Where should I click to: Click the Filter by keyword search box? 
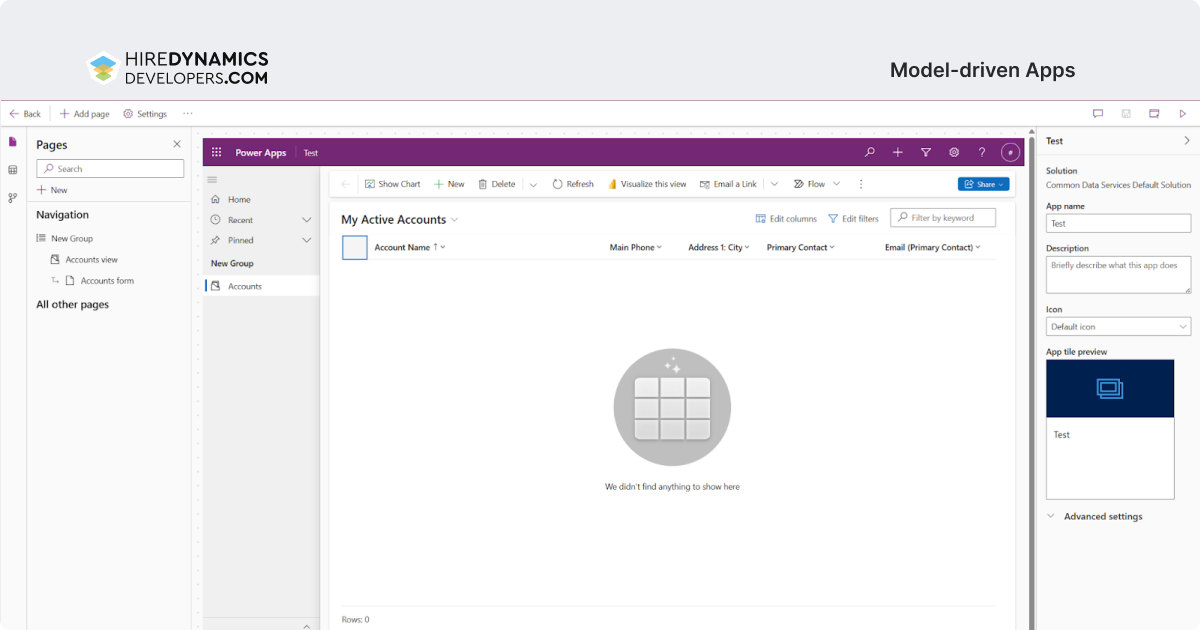943,217
